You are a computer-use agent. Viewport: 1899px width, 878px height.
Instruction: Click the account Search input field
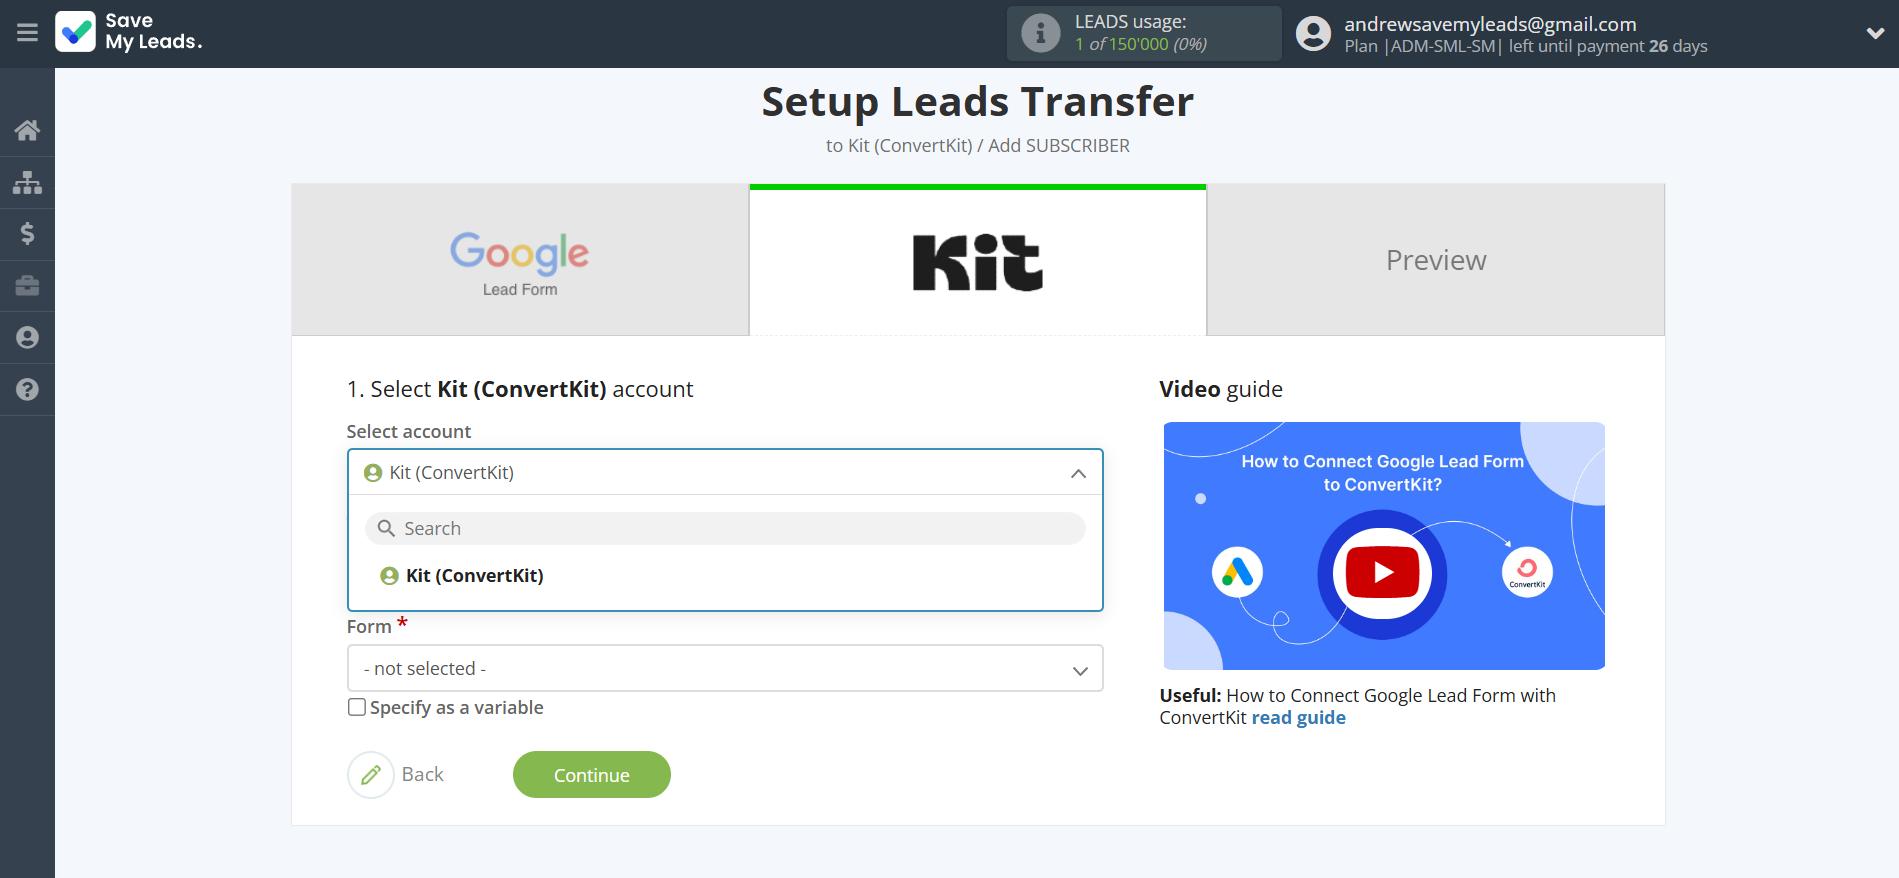pos(725,528)
